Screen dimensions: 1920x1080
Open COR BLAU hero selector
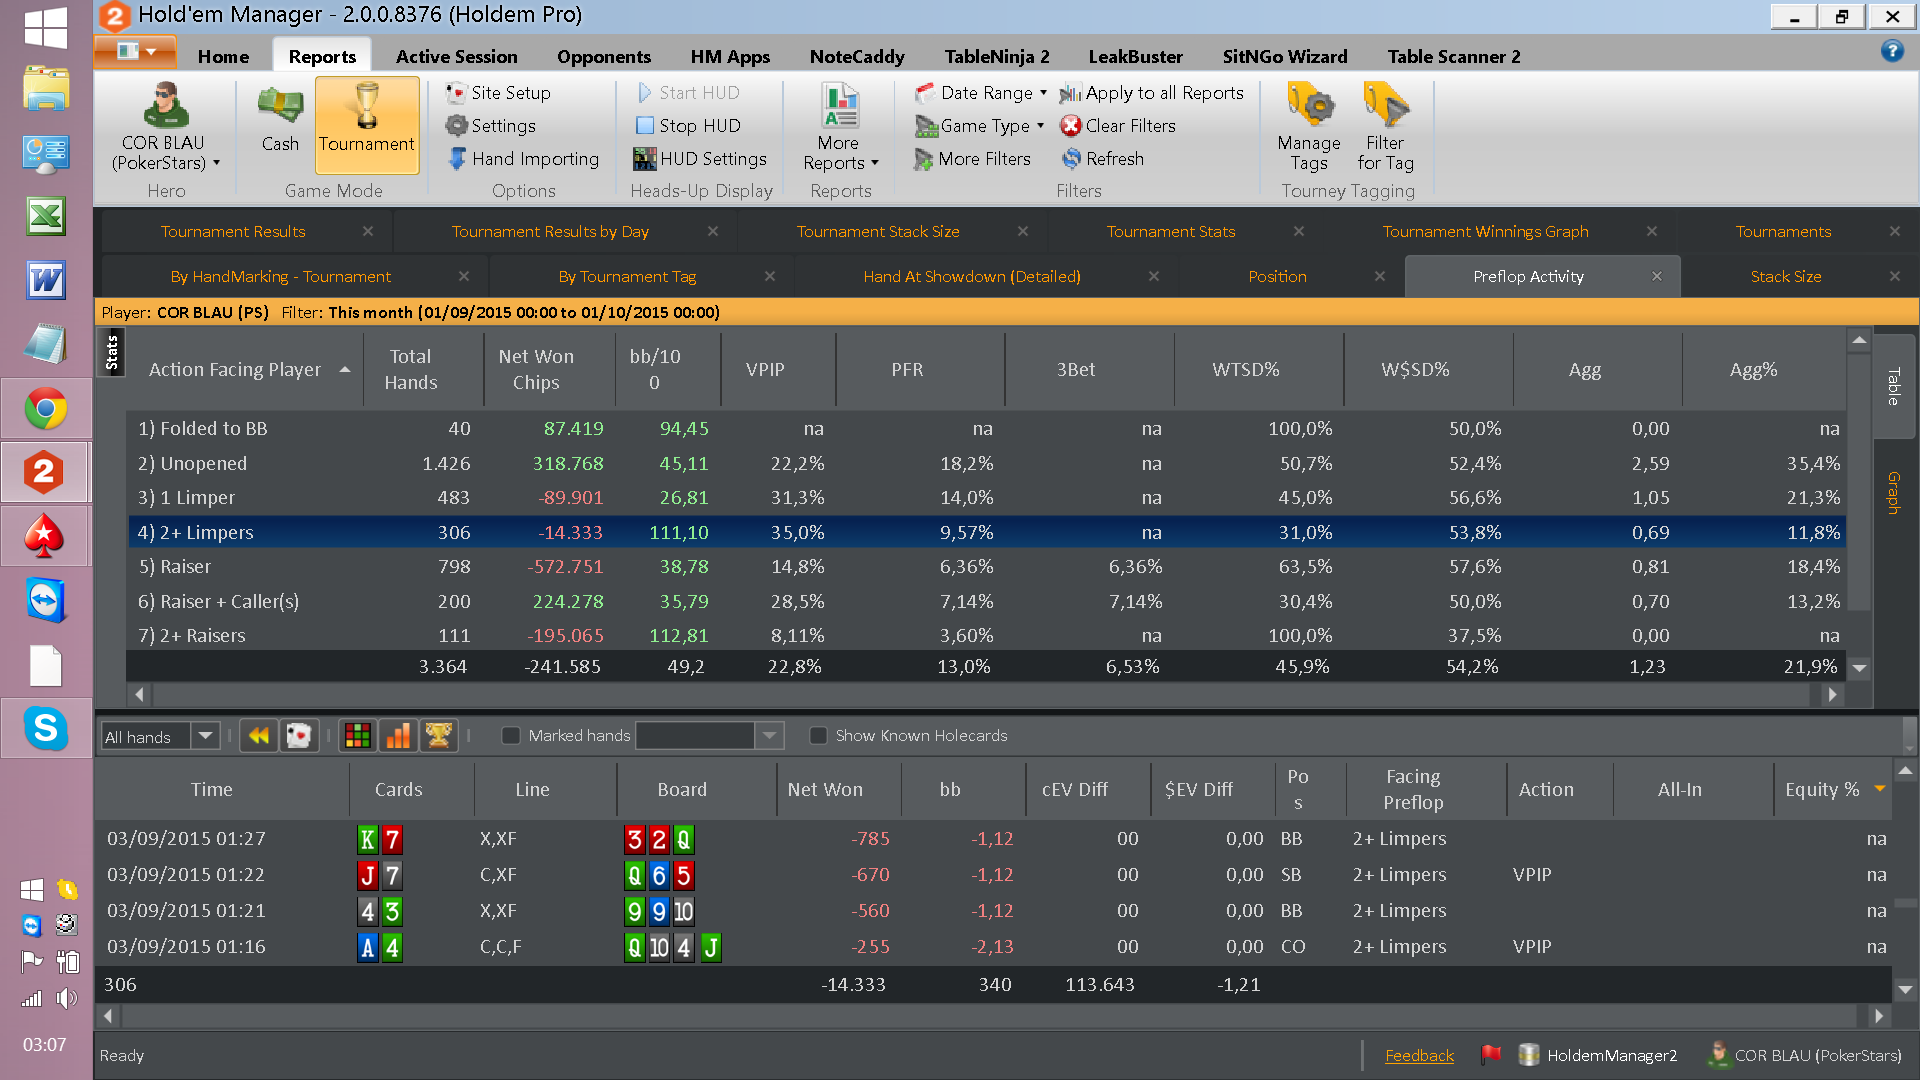point(165,126)
